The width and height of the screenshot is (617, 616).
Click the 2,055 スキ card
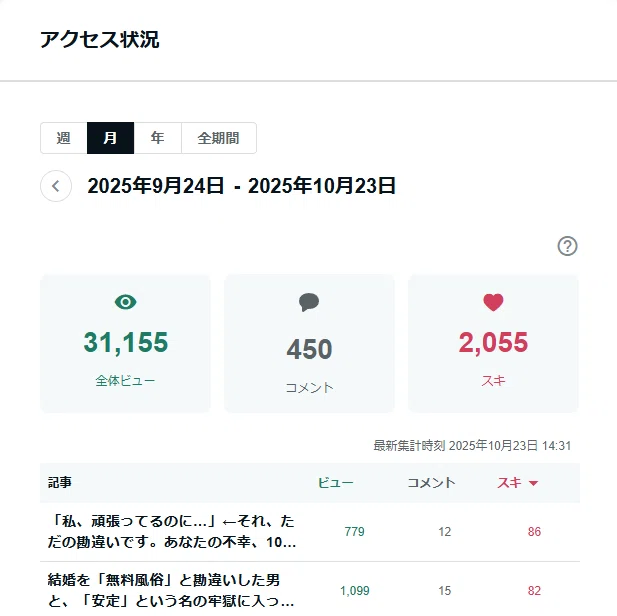point(493,343)
